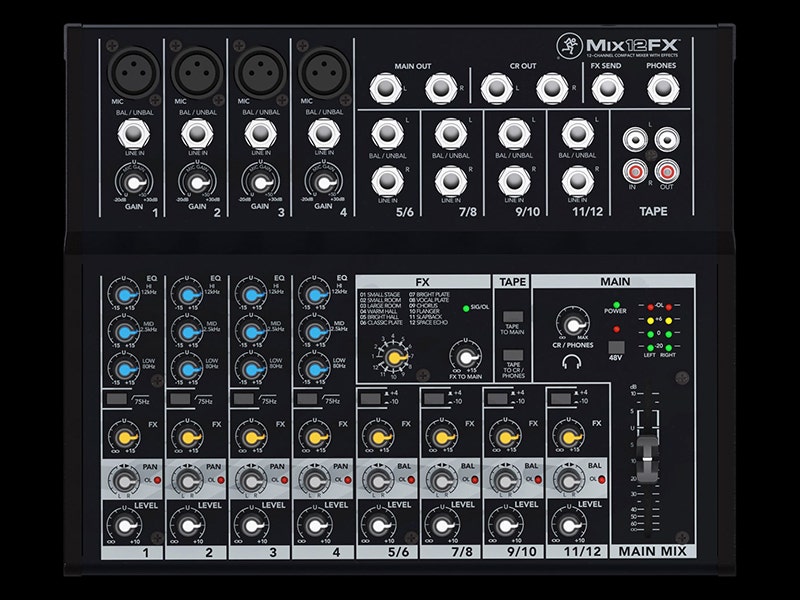The height and width of the screenshot is (600, 800).
Task: Click channel 2 PAN knob
Action: tap(188, 482)
